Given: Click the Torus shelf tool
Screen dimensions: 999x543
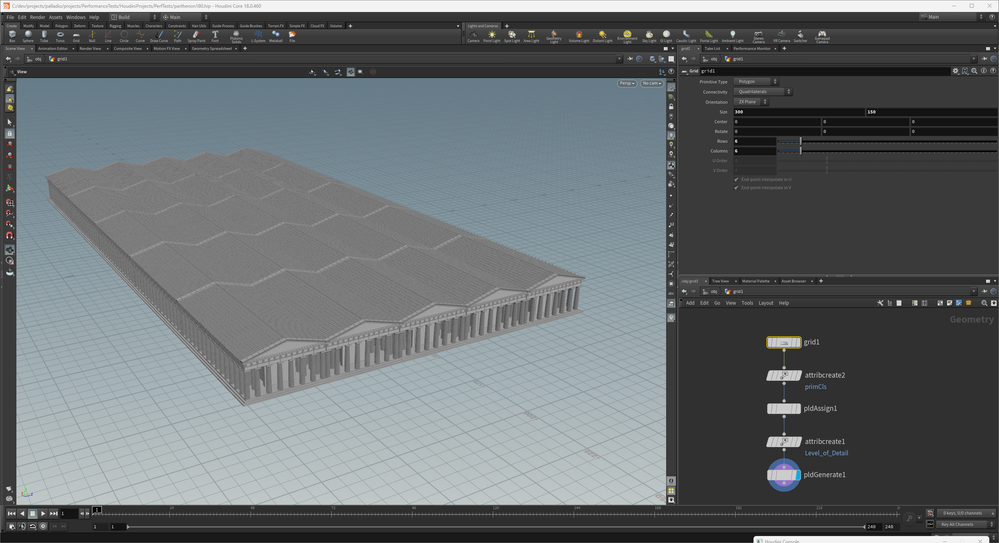Looking at the screenshot, I should pos(60,35).
